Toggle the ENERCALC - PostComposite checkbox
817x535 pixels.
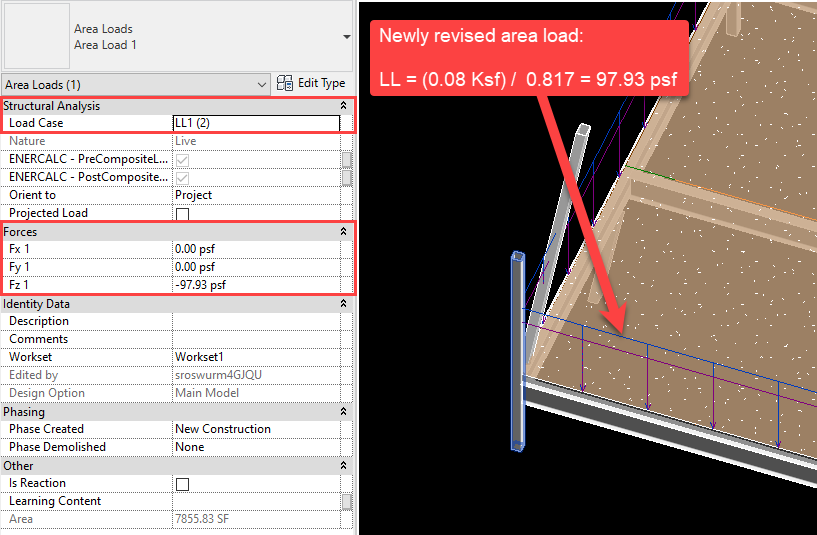pos(182,178)
